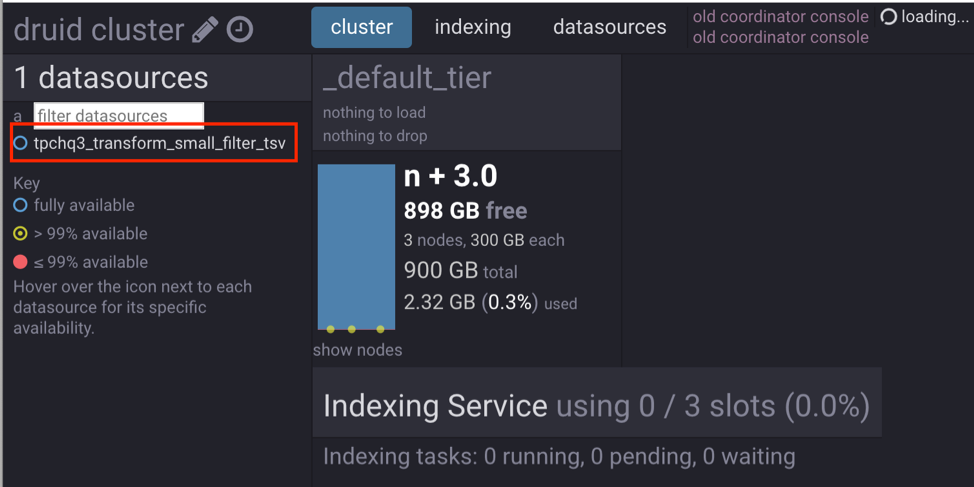This screenshot has height=487, width=974.
Task: Focus the filter datasources input field
Action: point(118,115)
